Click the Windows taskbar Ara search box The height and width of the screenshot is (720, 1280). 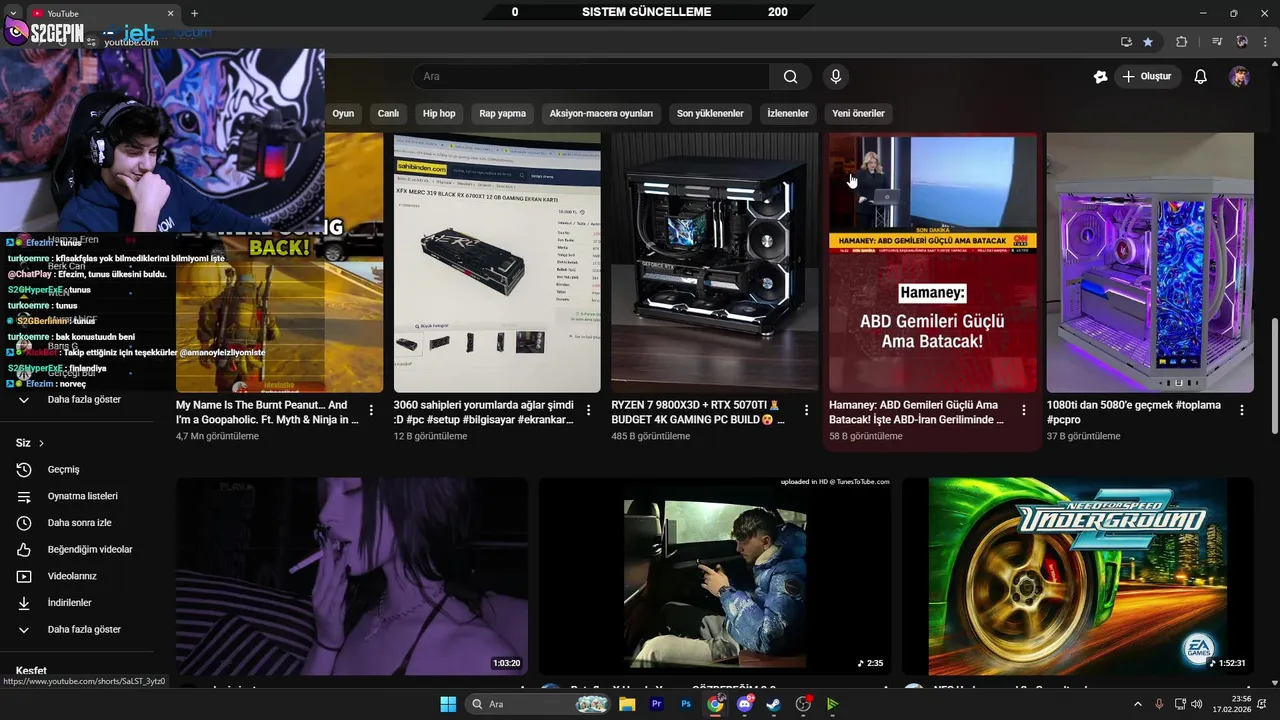tap(540, 704)
